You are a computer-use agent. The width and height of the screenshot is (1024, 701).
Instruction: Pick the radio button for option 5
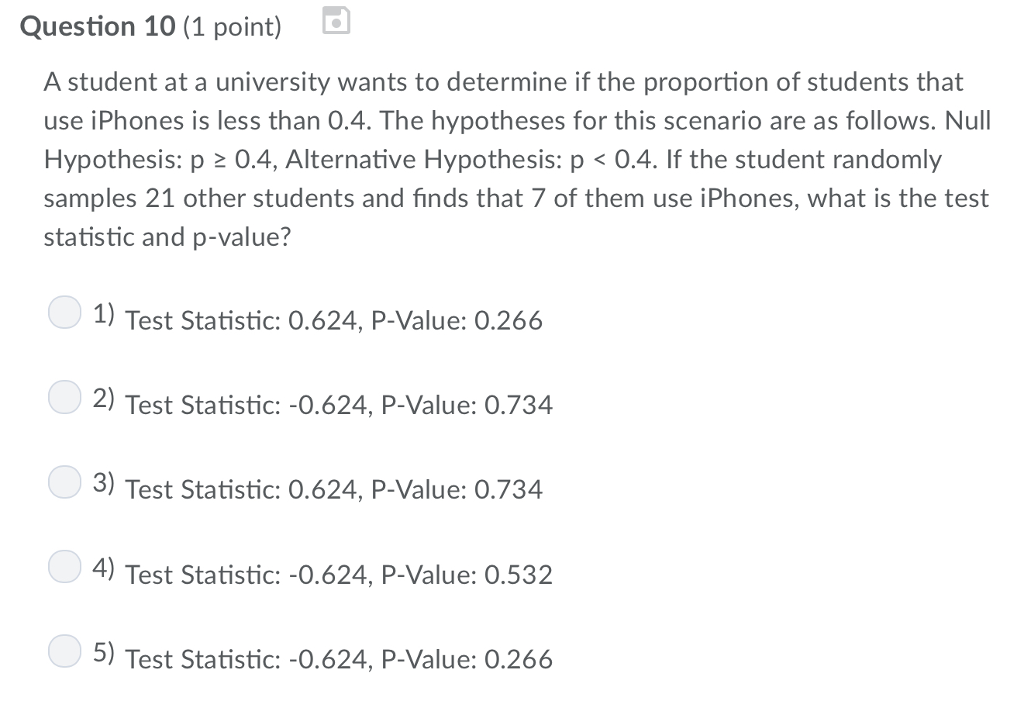65,651
